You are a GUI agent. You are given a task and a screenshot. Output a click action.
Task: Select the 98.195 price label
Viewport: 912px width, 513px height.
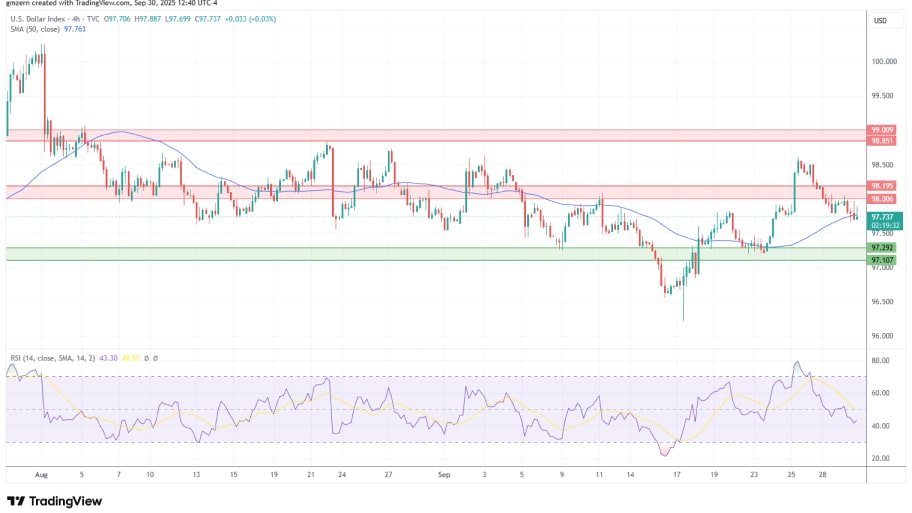(x=882, y=186)
